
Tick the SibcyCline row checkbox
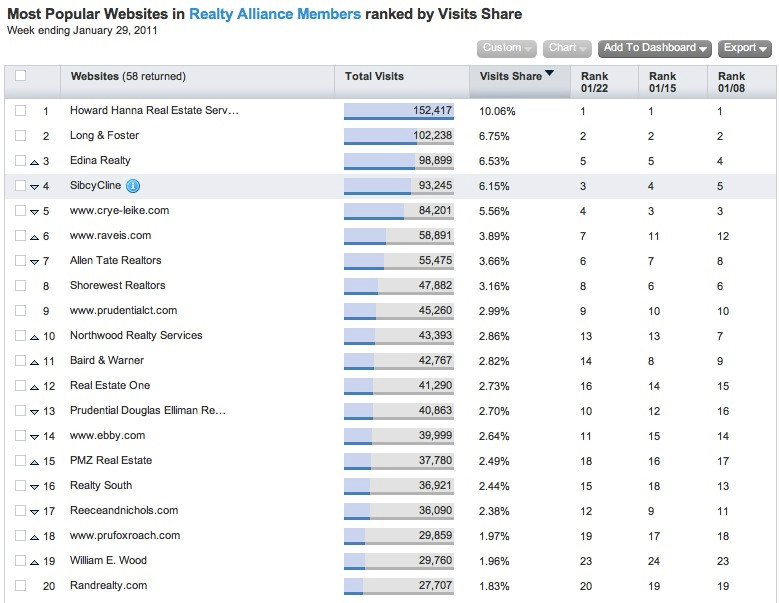click(20, 185)
